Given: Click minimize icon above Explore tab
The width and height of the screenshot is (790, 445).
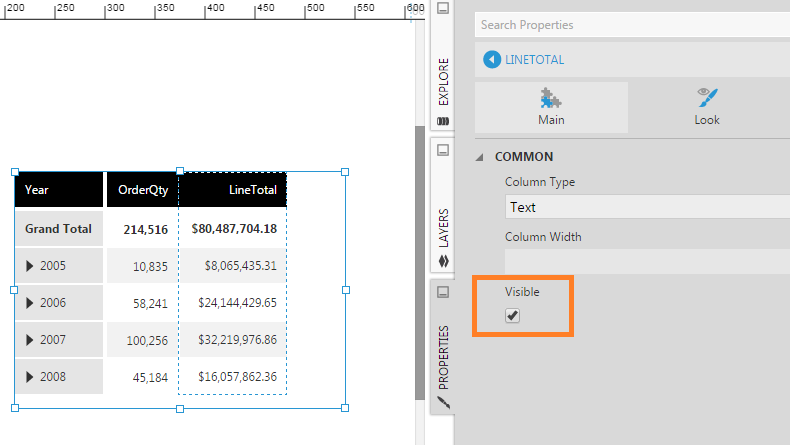Looking at the screenshot, I should [x=443, y=9].
